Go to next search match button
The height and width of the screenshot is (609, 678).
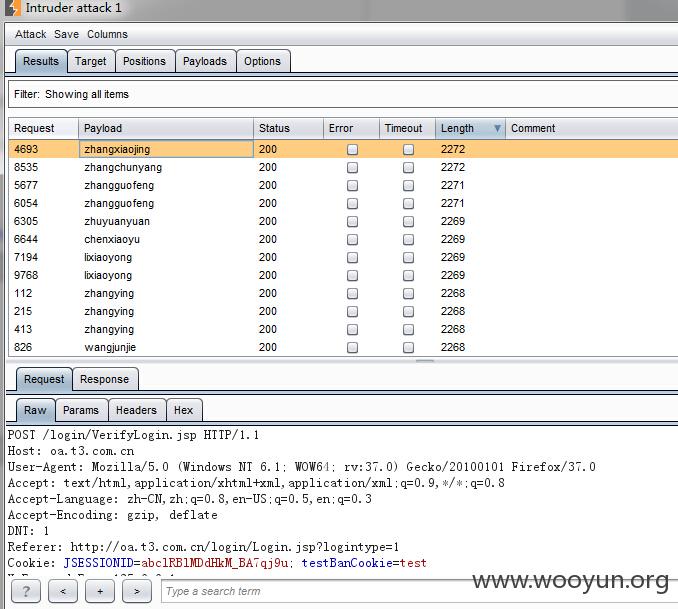tap(137, 591)
